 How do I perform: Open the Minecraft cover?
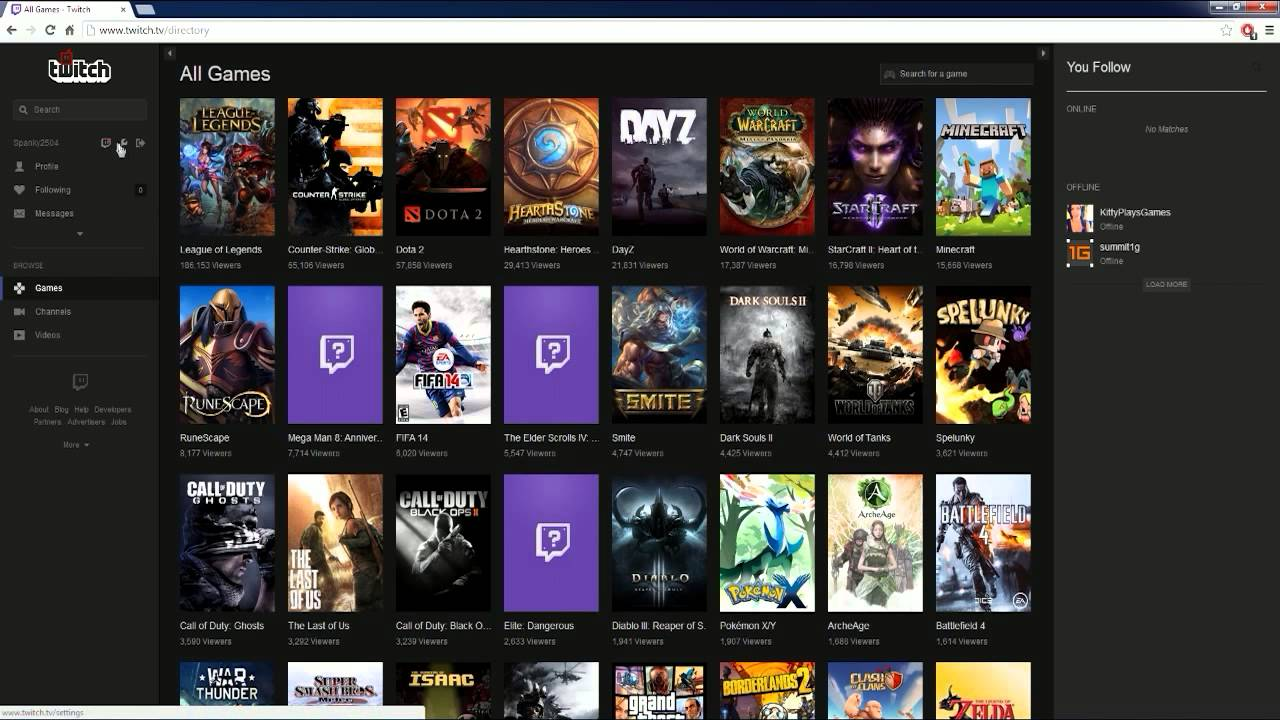click(x=983, y=167)
